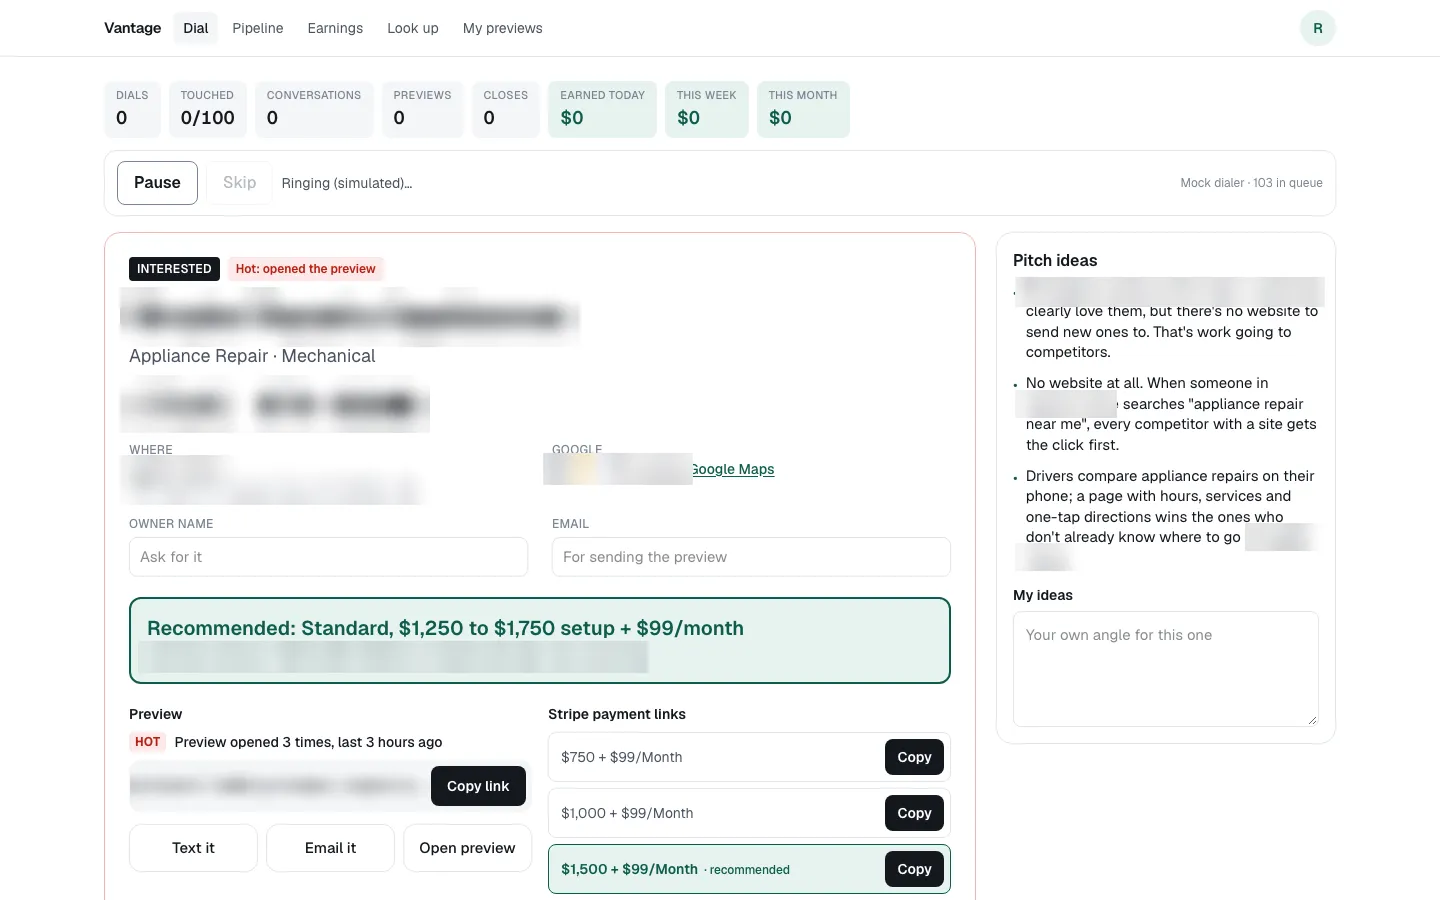Select 'Preview opened 3 times, last 3 hours ago'
The image size is (1440, 900).
(308, 742)
